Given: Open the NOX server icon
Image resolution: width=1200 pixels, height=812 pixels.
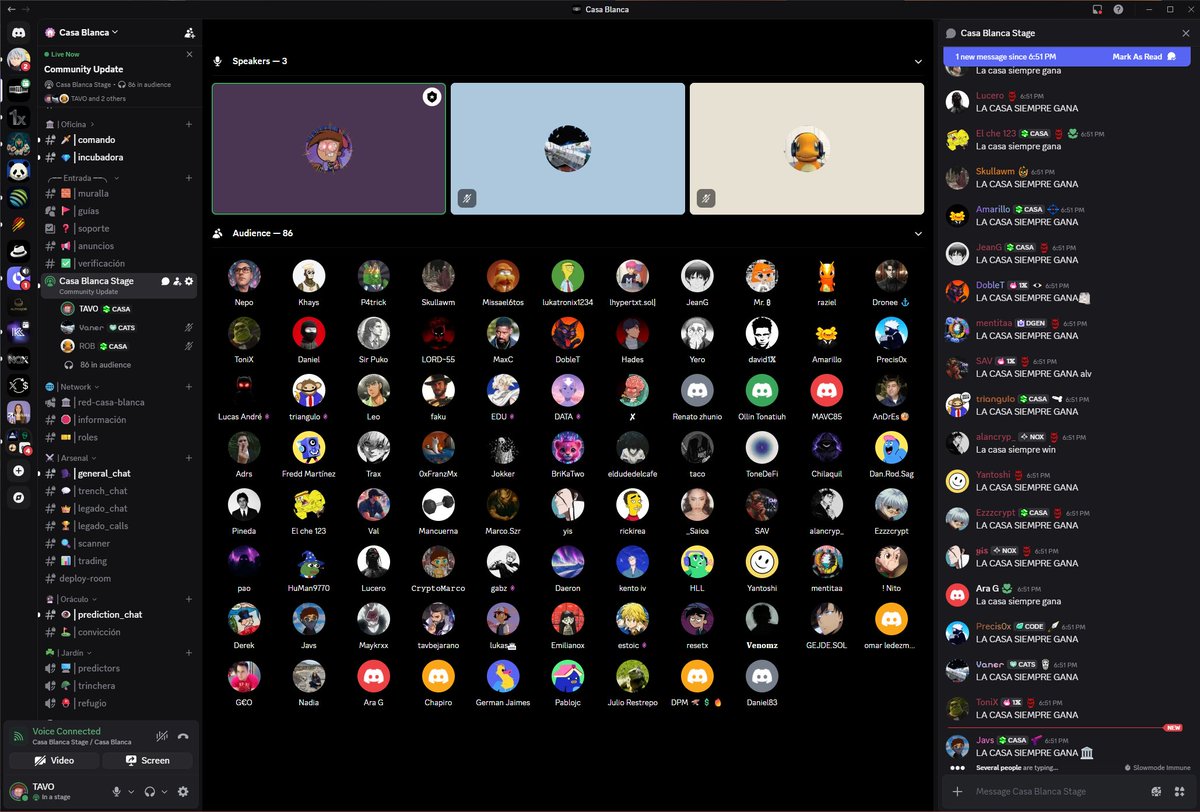Looking at the screenshot, I should (x=18, y=359).
